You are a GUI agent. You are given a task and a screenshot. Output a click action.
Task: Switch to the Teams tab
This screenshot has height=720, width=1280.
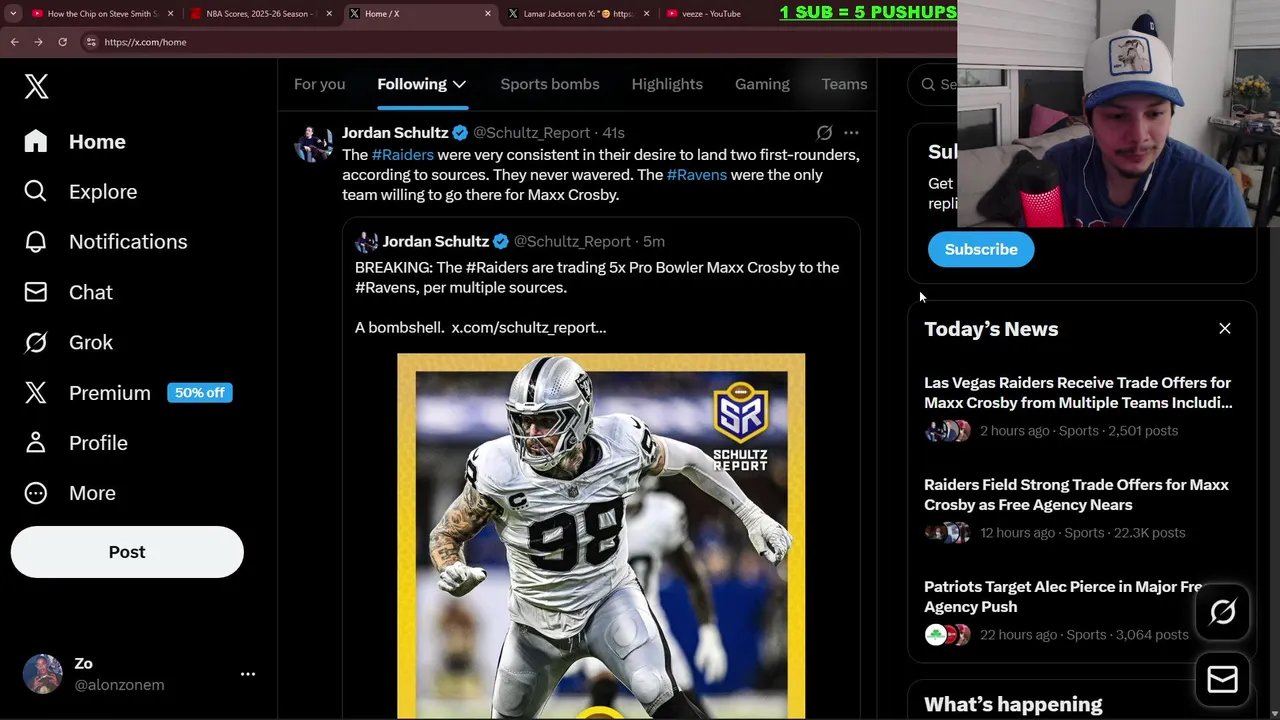tap(844, 84)
